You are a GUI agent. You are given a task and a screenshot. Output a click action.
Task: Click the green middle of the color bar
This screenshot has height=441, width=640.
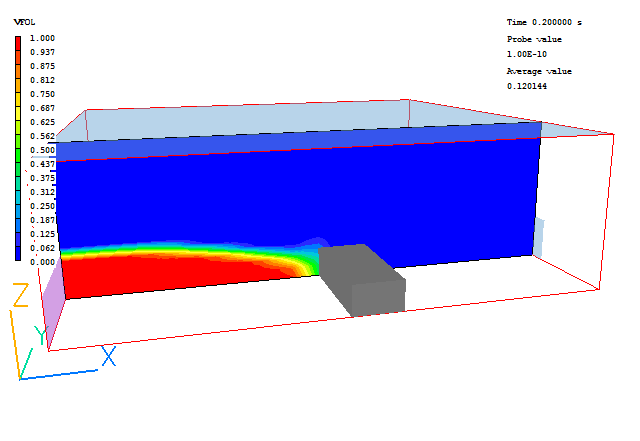(x=19, y=150)
